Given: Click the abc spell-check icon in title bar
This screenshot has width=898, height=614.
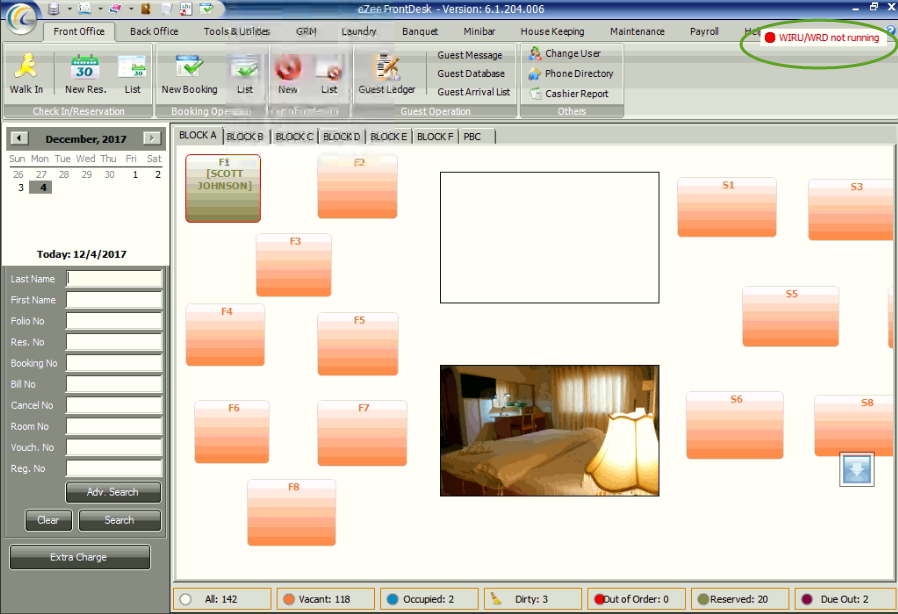Looking at the screenshot, I should tap(186, 9).
